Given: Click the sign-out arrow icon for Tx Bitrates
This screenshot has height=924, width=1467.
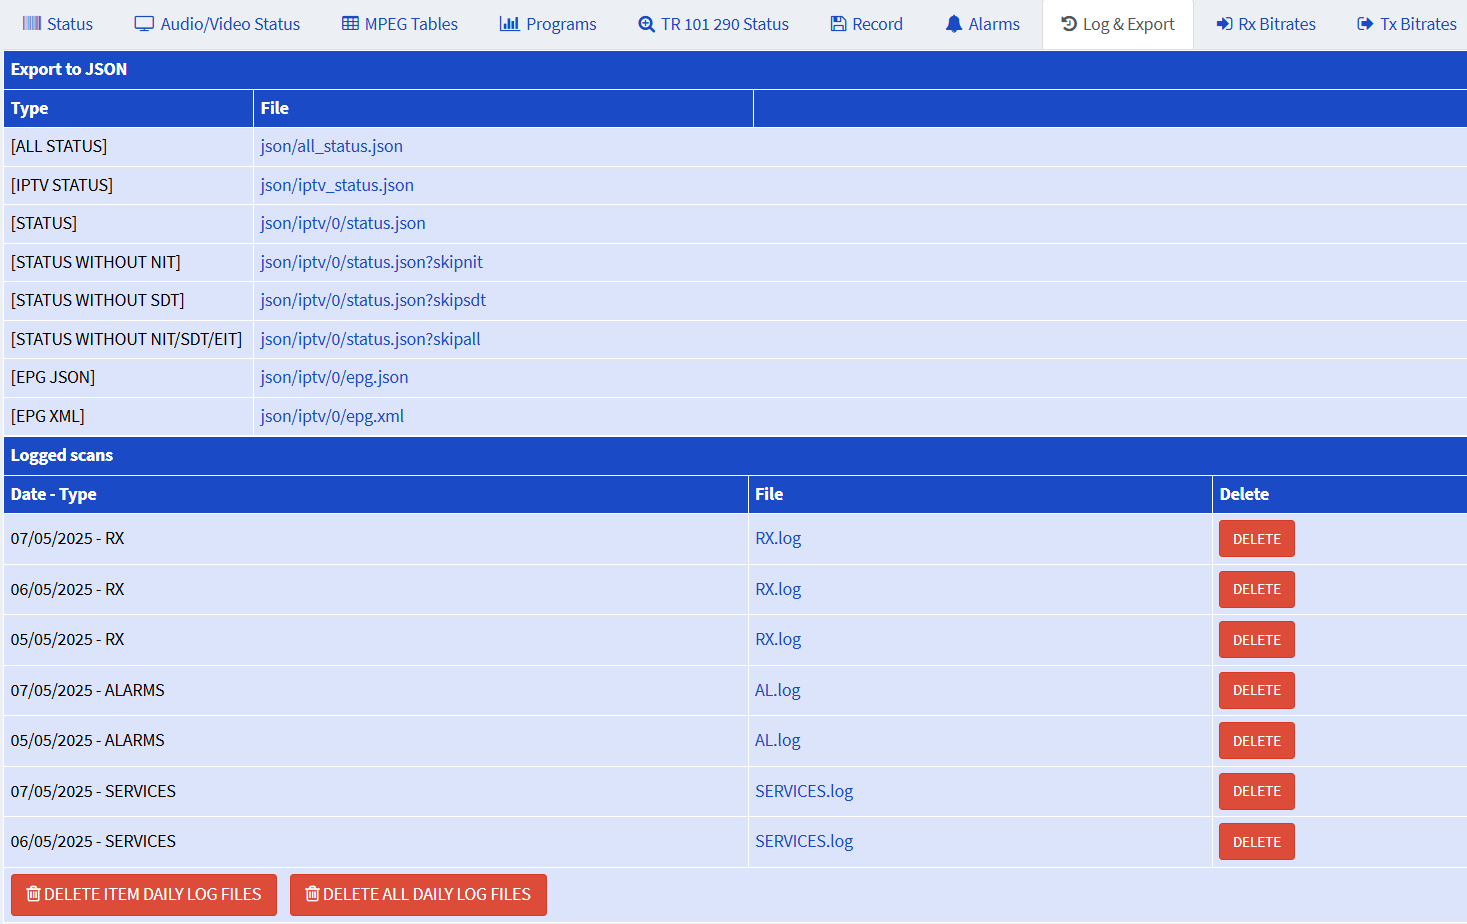Looking at the screenshot, I should point(1365,24).
